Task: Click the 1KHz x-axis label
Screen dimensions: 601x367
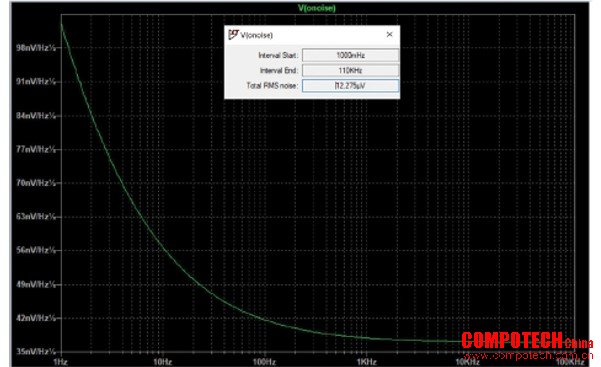Action: (x=367, y=362)
